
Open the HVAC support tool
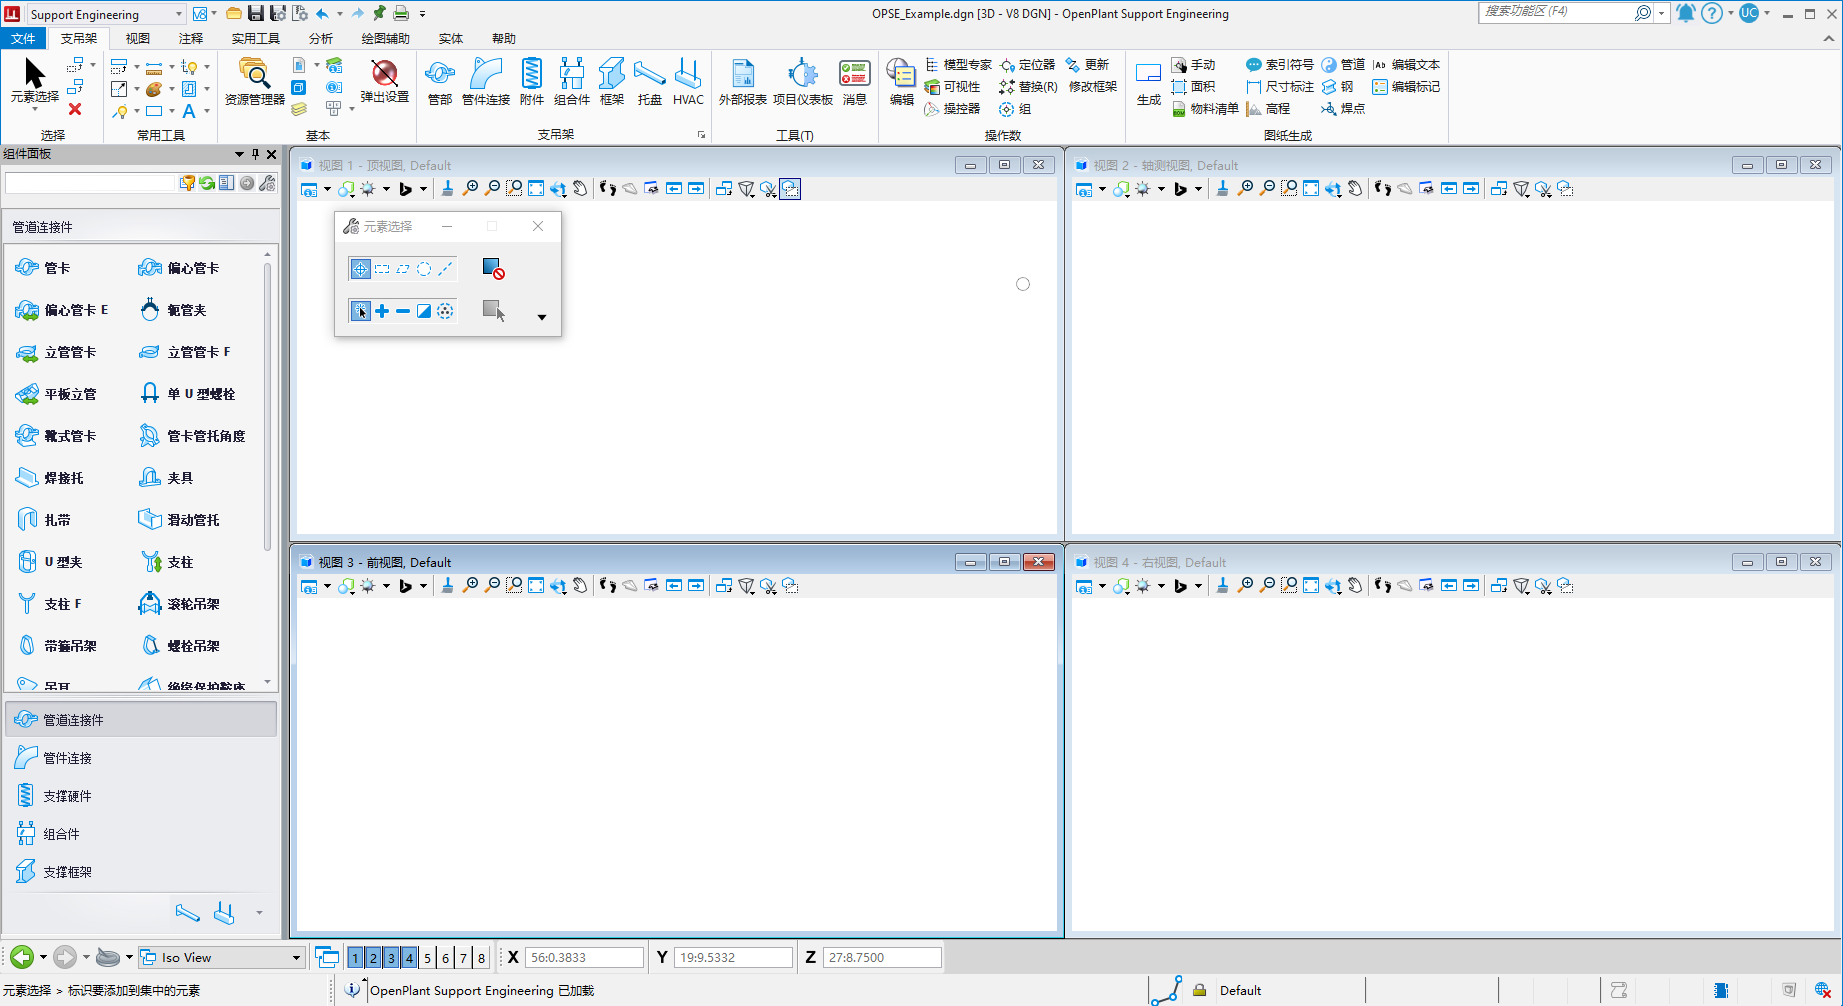coord(688,80)
